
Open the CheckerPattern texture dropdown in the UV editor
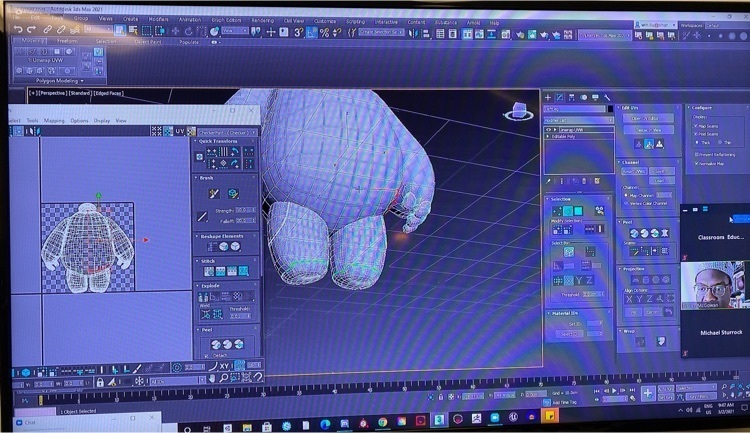[227, 132]
